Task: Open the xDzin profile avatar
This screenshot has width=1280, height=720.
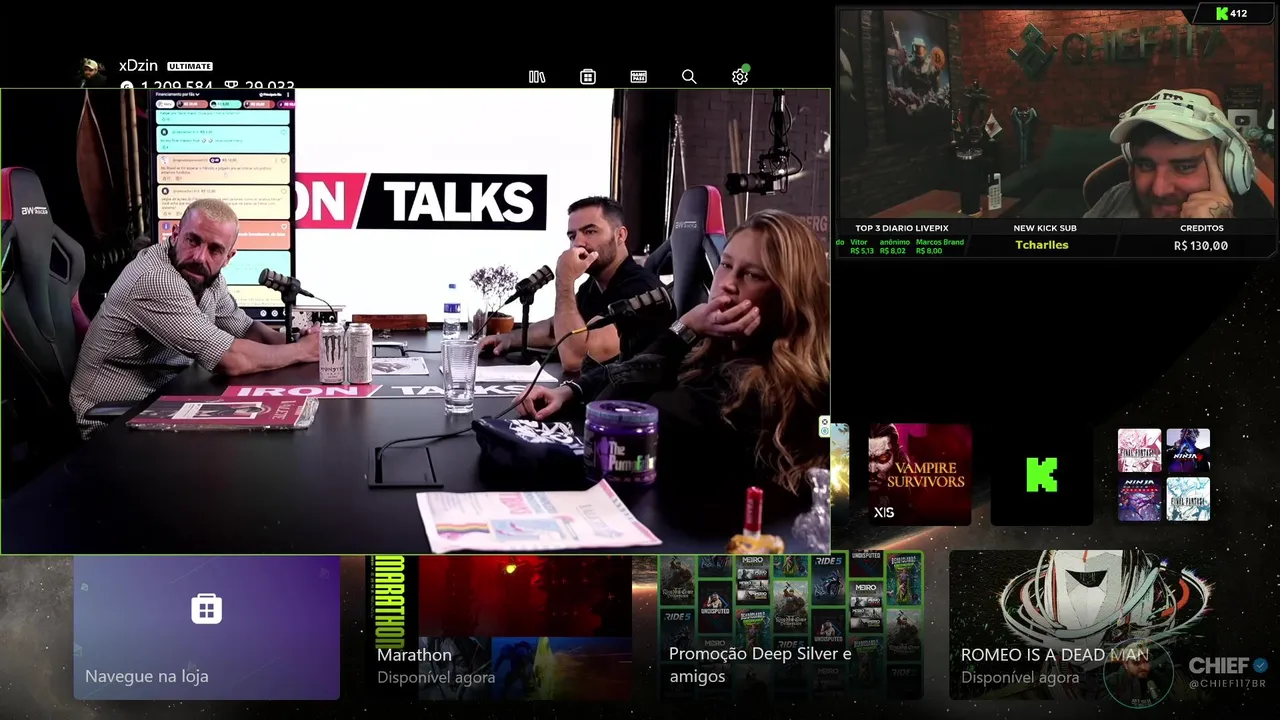Action: pos(92,73)
